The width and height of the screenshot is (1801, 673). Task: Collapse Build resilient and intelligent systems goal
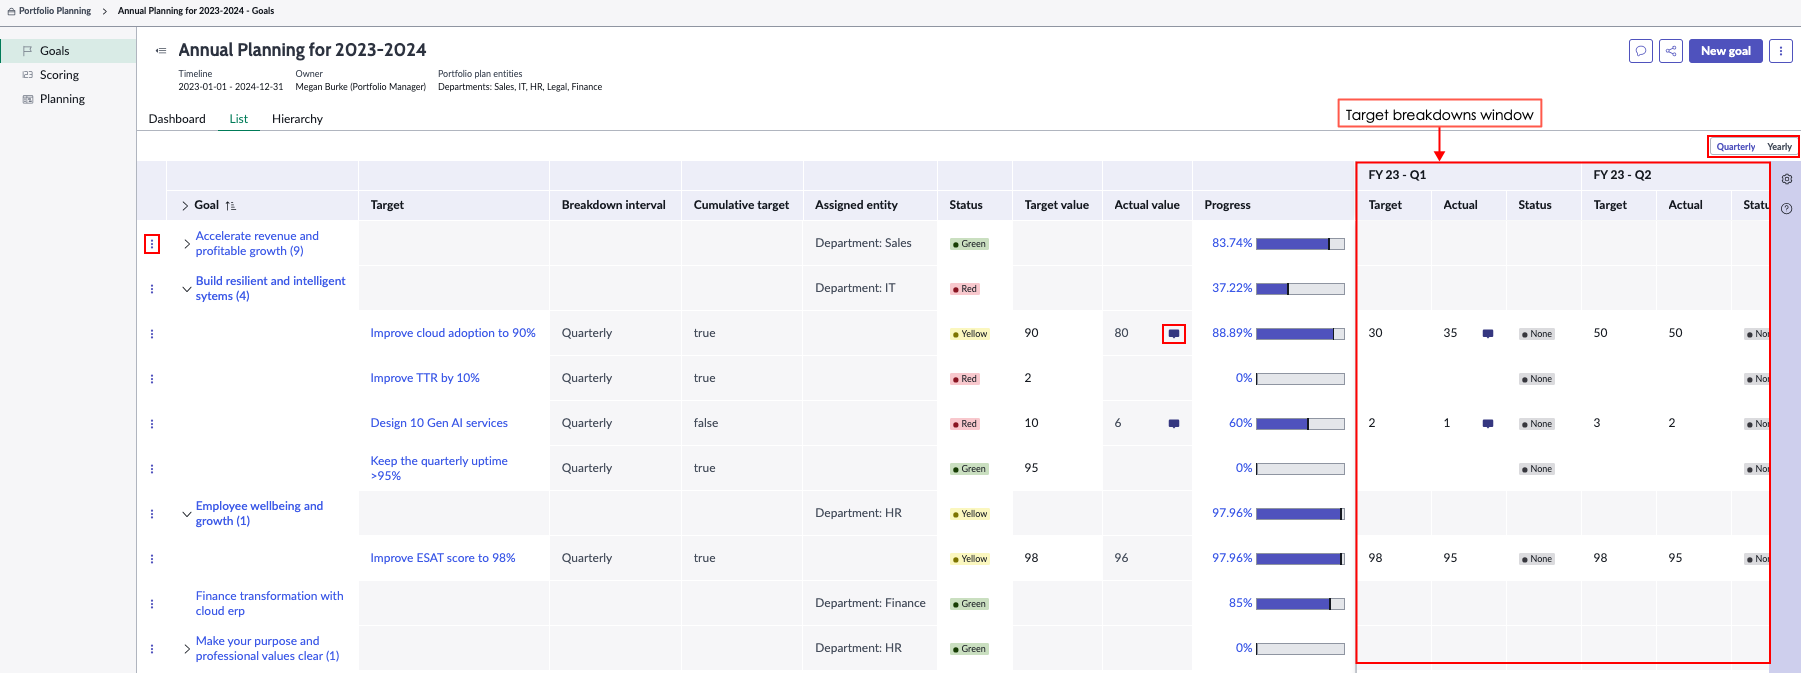pos(187,289)
